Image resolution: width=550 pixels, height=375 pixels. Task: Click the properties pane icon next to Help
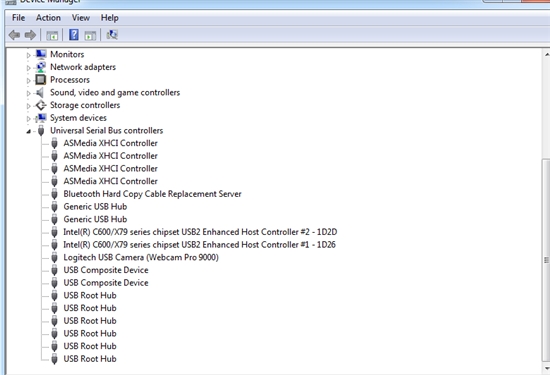coord(90,35)
